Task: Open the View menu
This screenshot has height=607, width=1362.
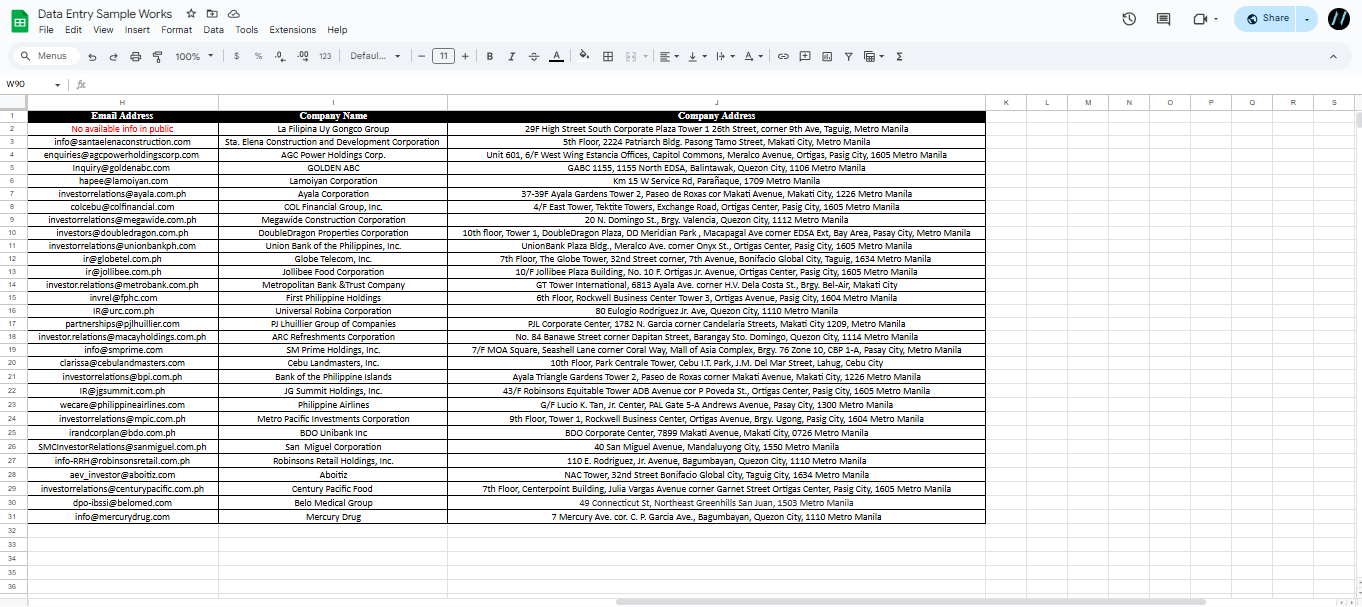Action: coord(103,30)
